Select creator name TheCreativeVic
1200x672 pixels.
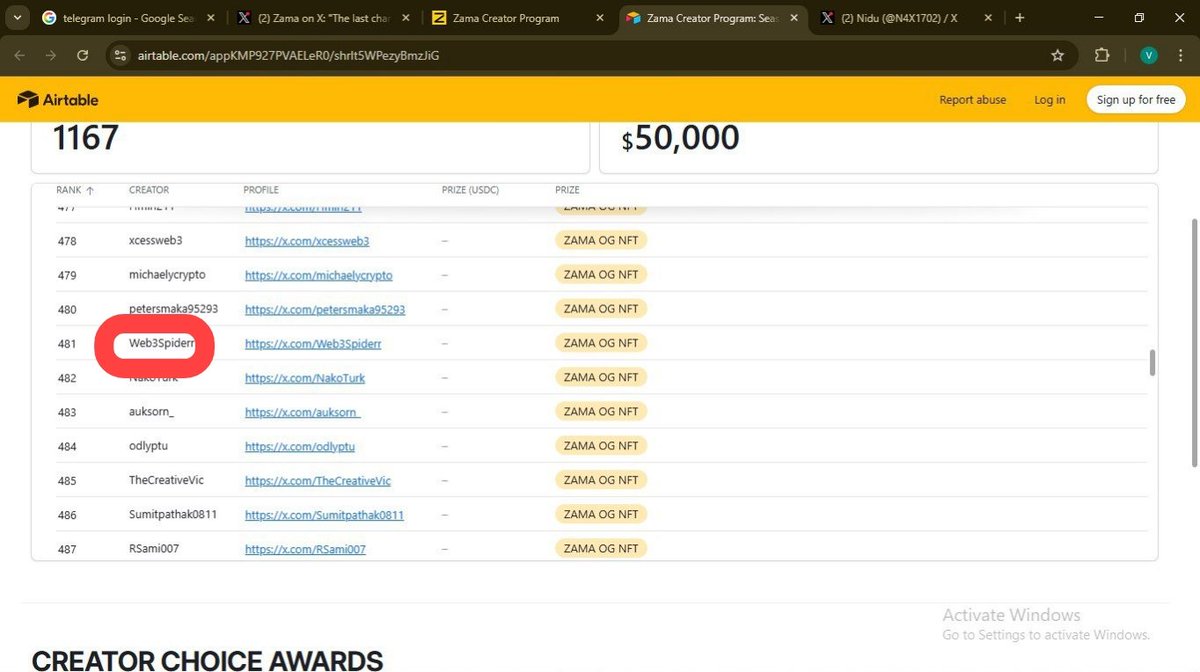pyautogui.click(x=166, y=480)
